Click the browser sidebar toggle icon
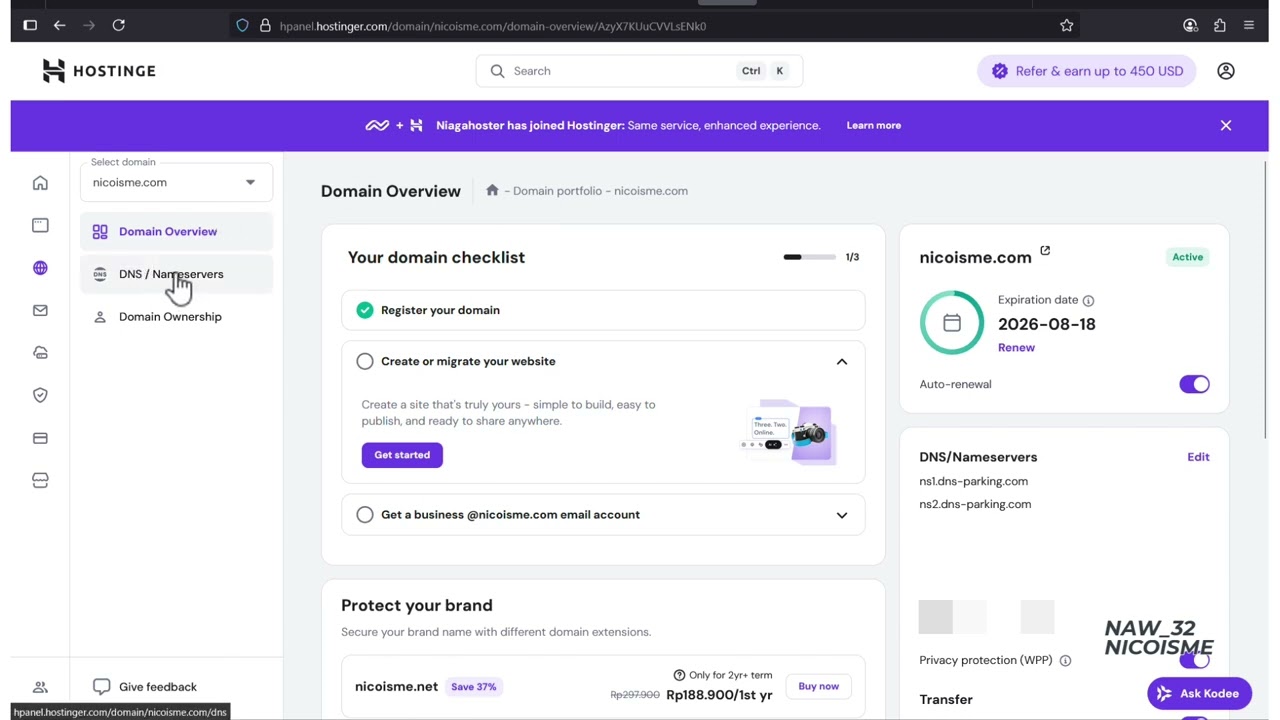The height and width of the screenshot is (720, 1280). coord(30,26)
